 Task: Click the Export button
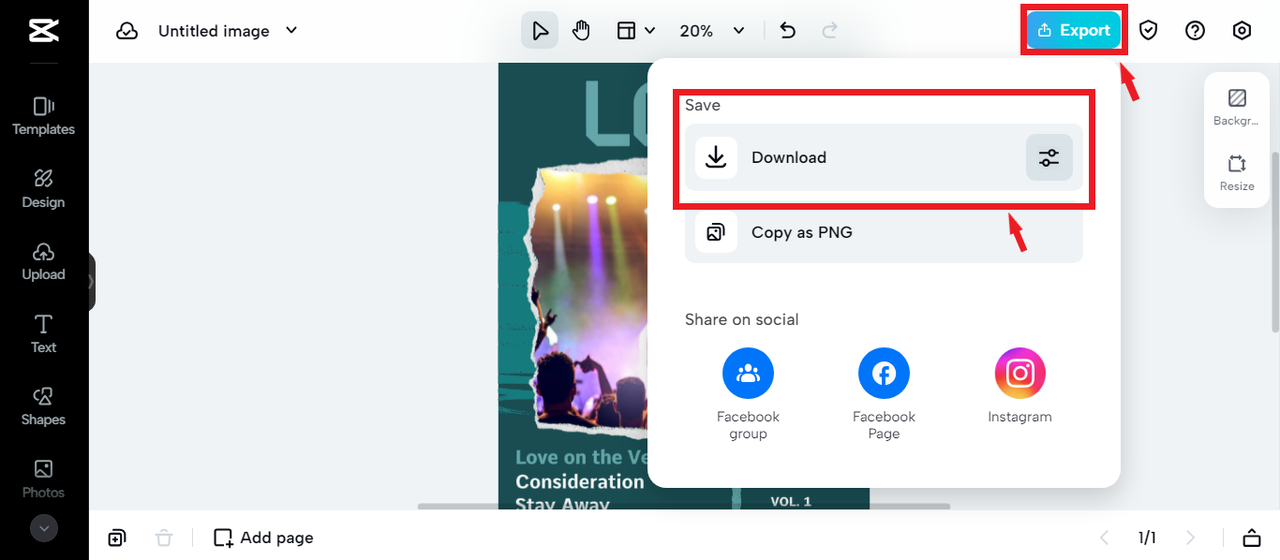coord(1074,31)
